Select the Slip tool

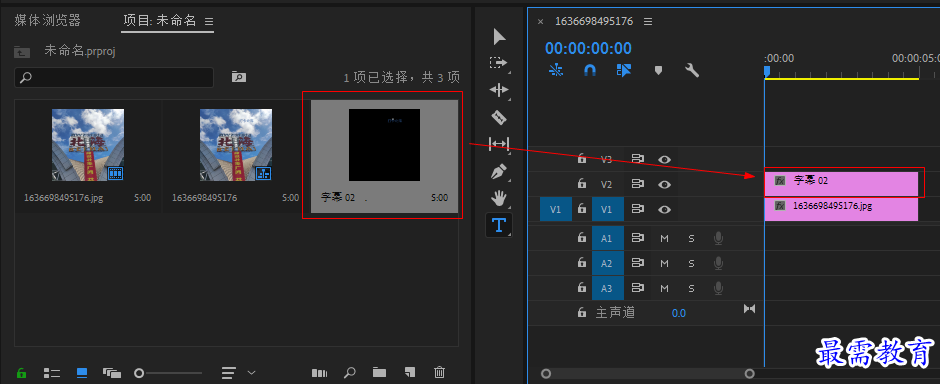coord(499,144)
